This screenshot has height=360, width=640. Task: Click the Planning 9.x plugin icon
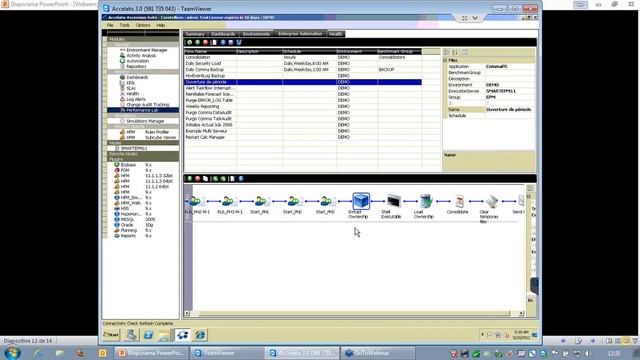point(117,230)
